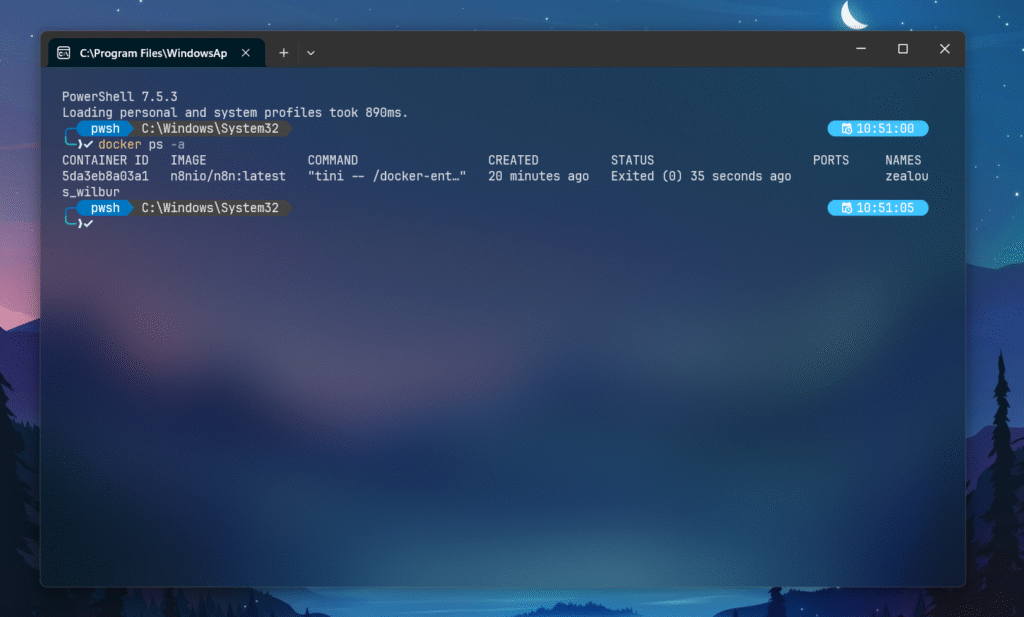This screenshot has width=1024, height=617.
Task: Click the 10:51:00 timestamp badge
Action: coord(878,129)
